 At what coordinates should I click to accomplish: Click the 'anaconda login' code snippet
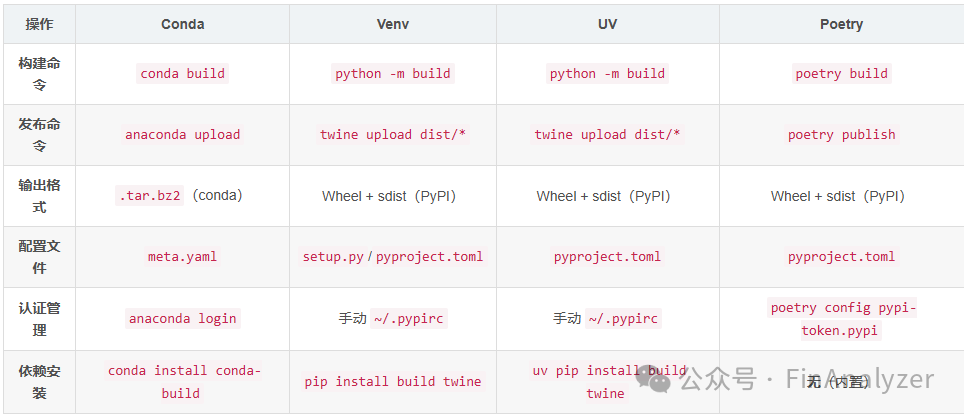[x=183, y=319]
